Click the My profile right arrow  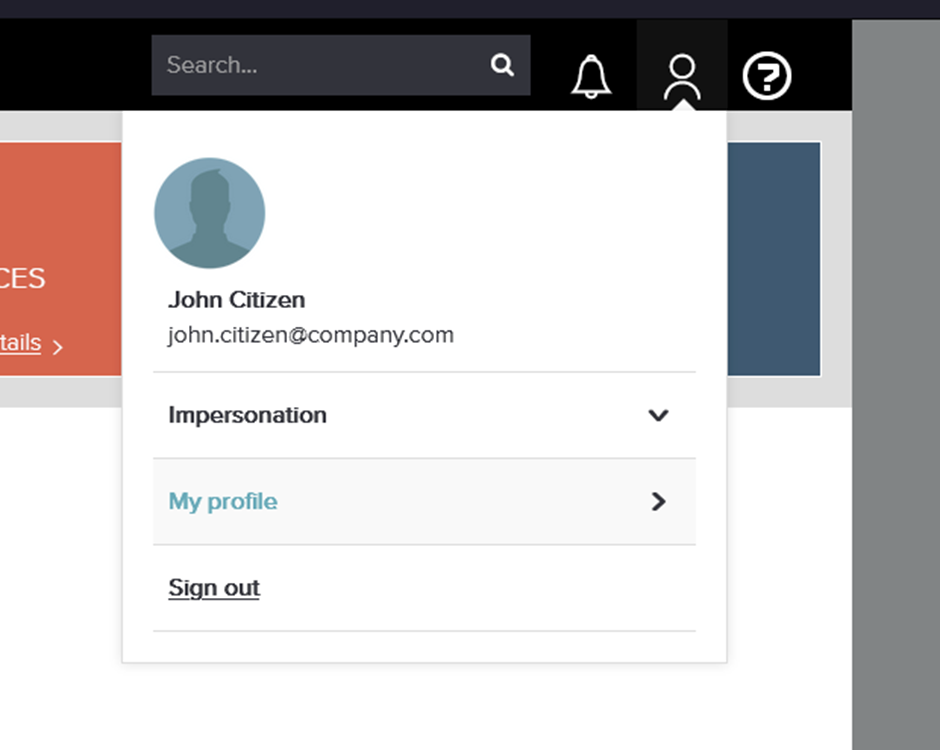[658, 502]
